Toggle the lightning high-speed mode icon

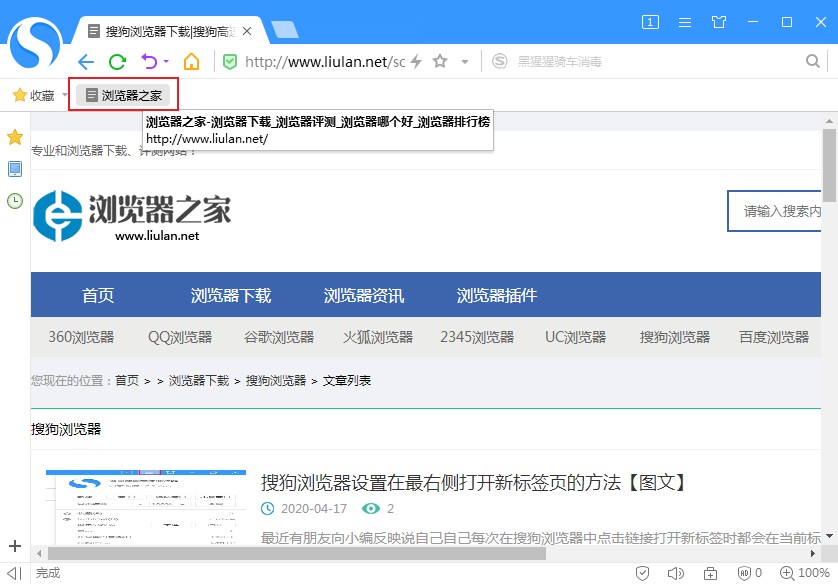click(x=416, y=62)
